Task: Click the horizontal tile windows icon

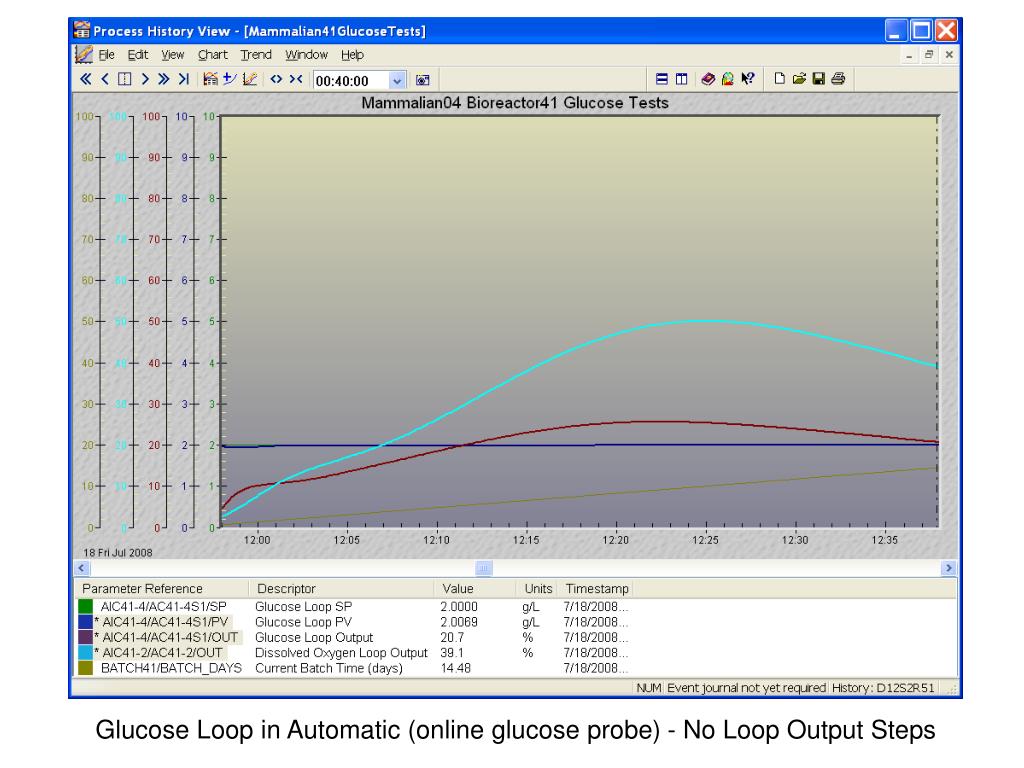Action: (x=662, y=79)
